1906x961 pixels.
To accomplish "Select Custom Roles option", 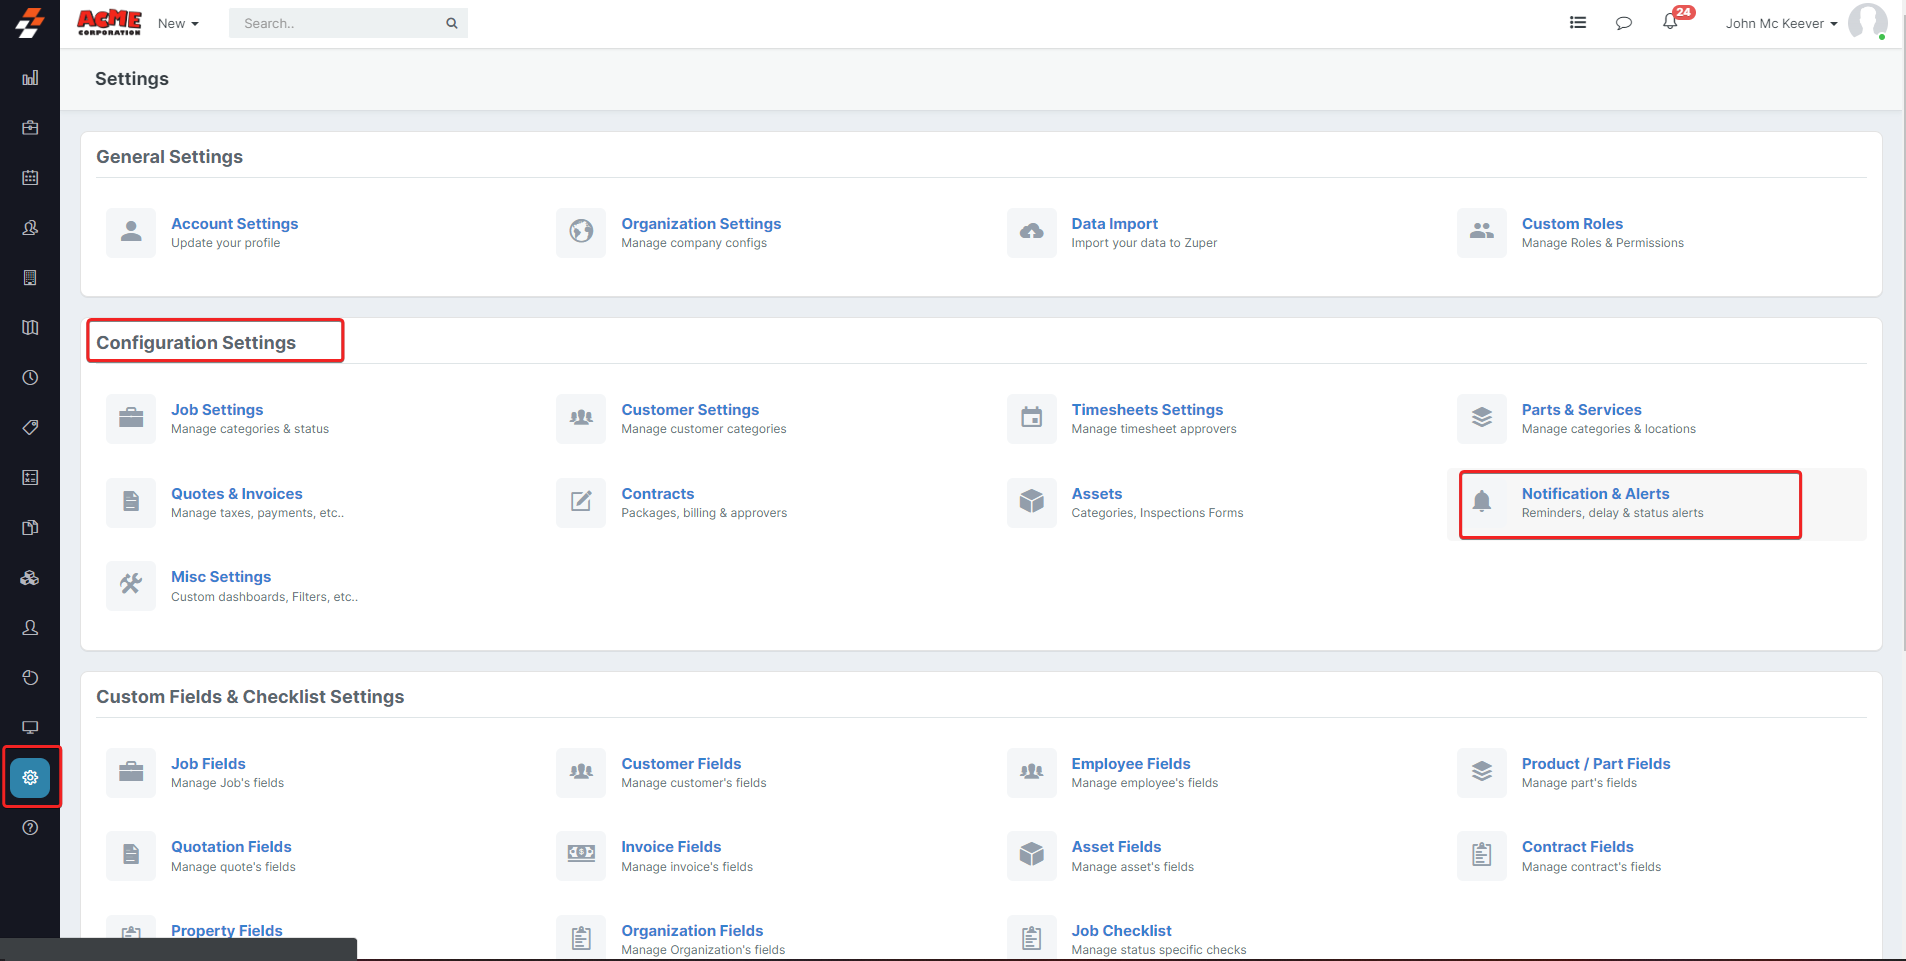I will (x=1571, y=224).
